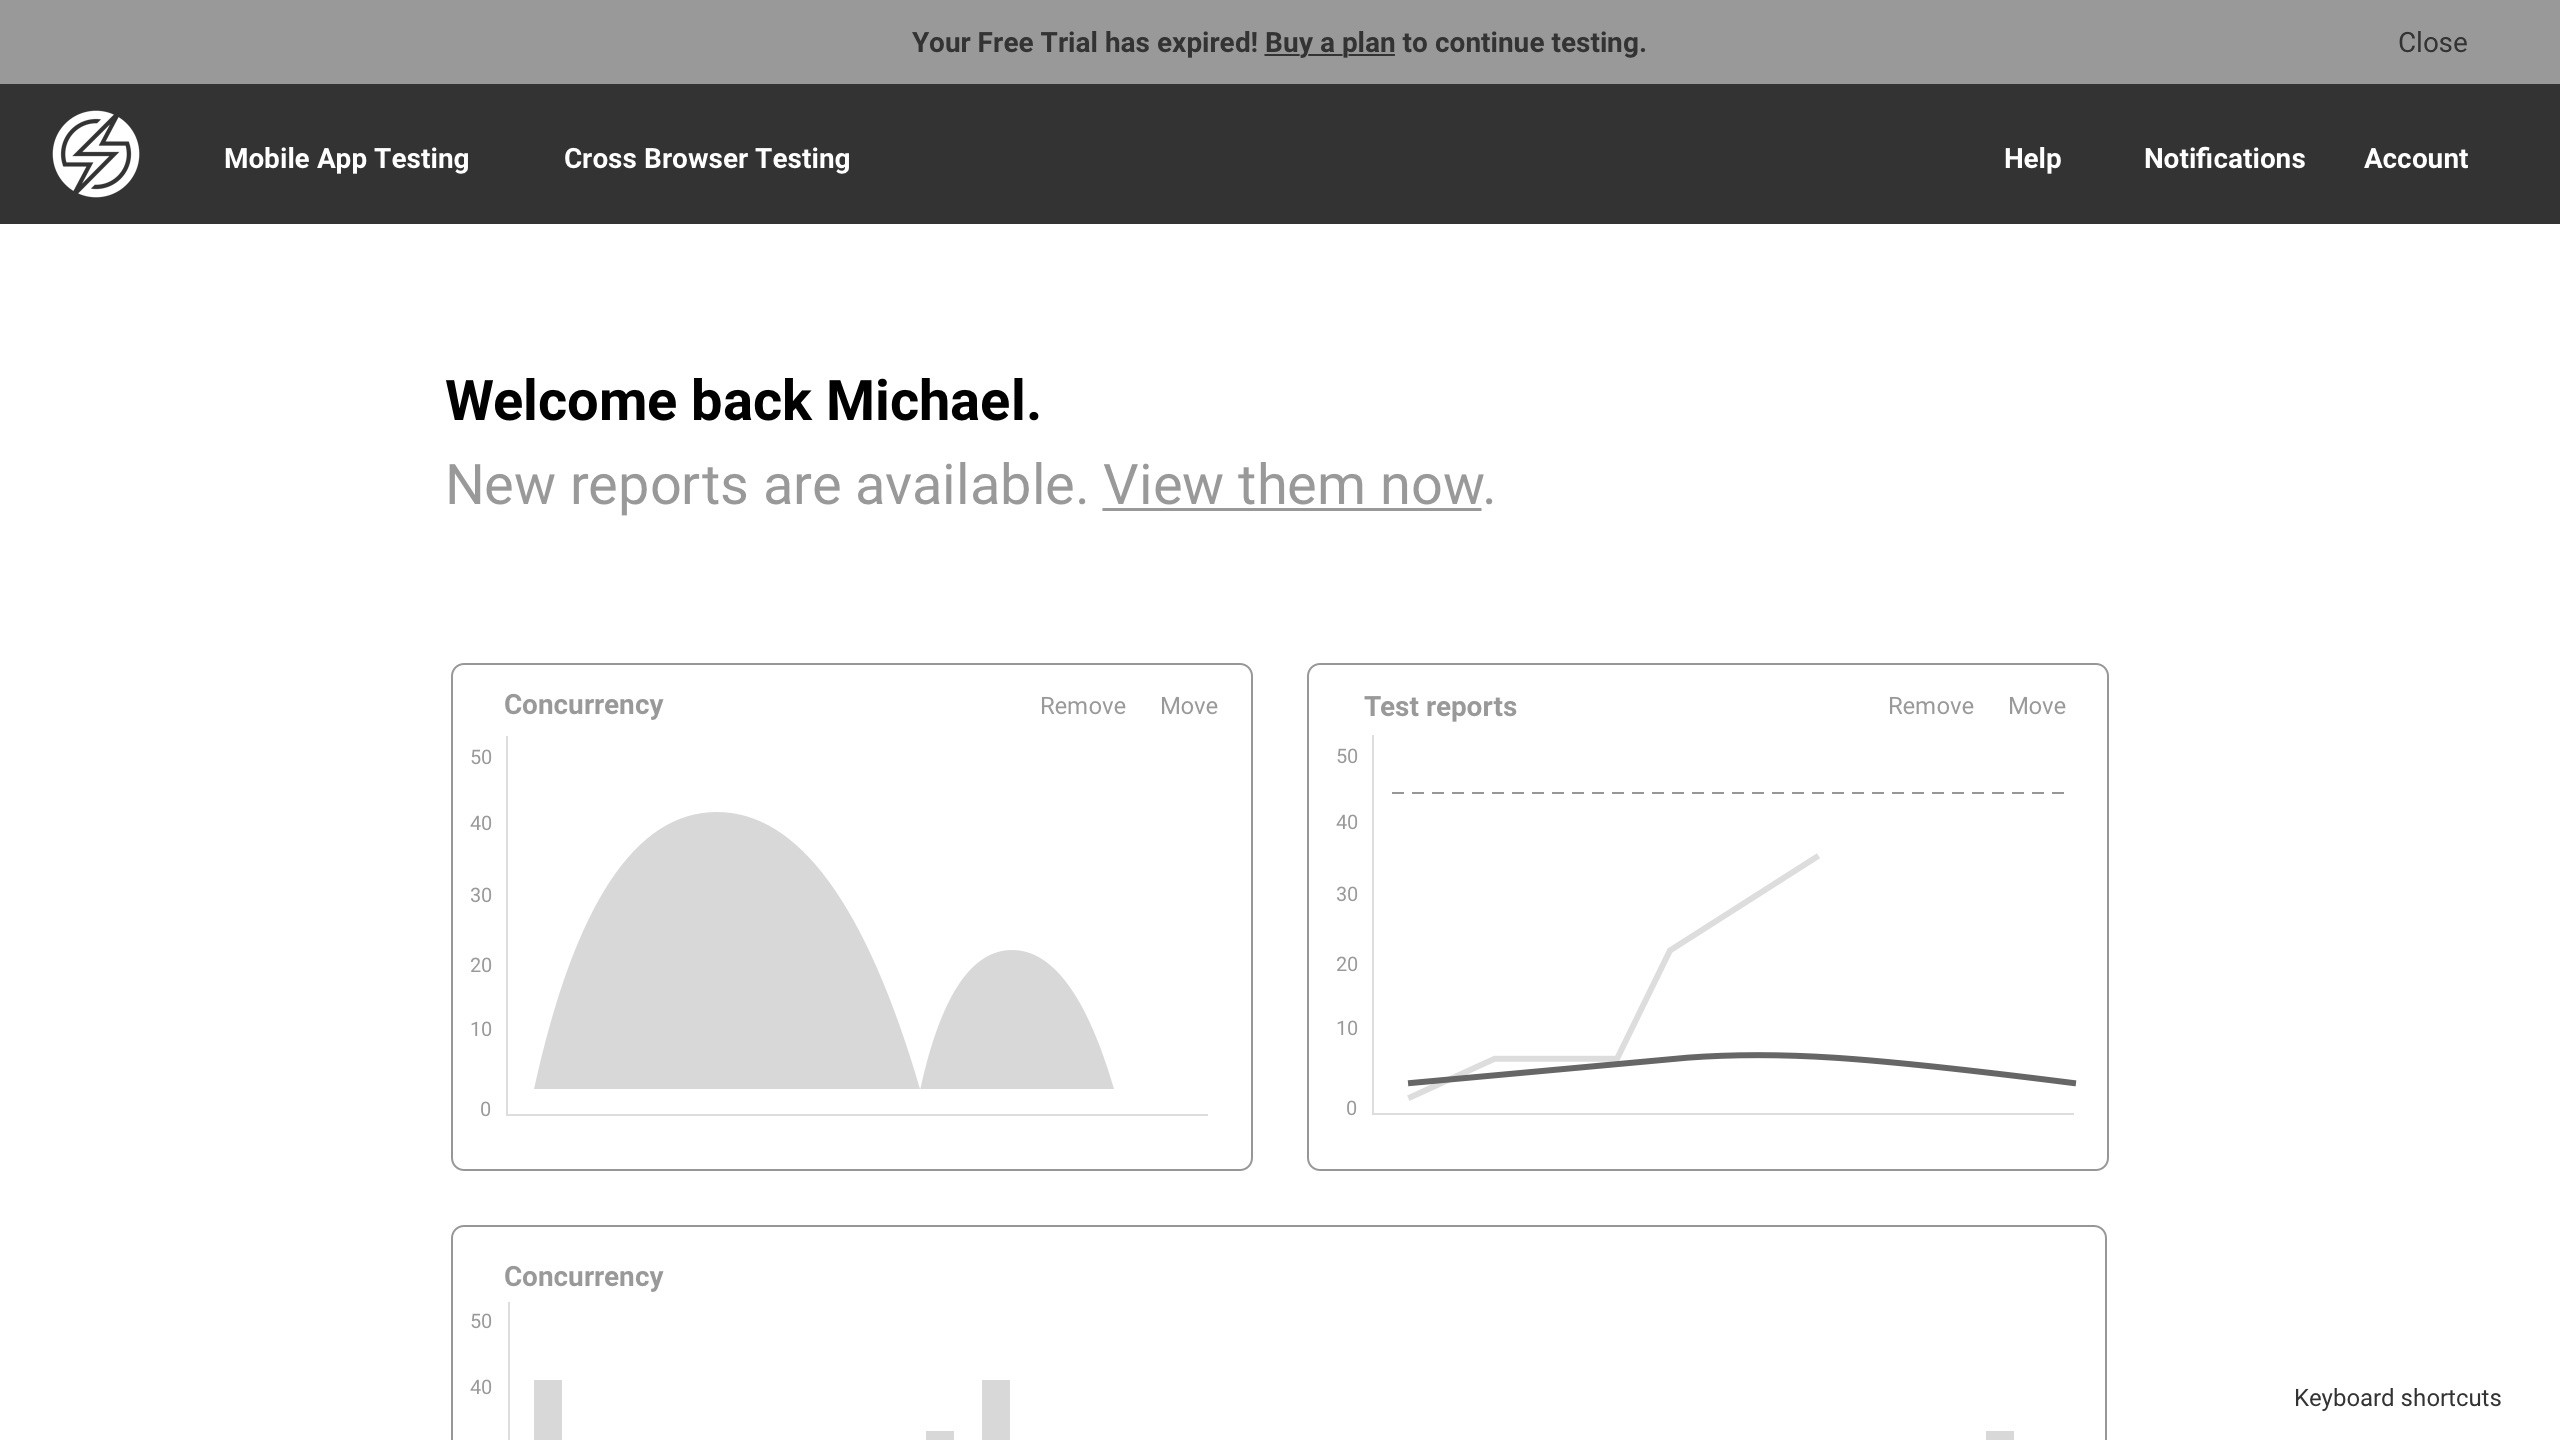Open Mobile App Testing menu
The height and width of the screenshot is (1440, 2560).
(346, 158)
